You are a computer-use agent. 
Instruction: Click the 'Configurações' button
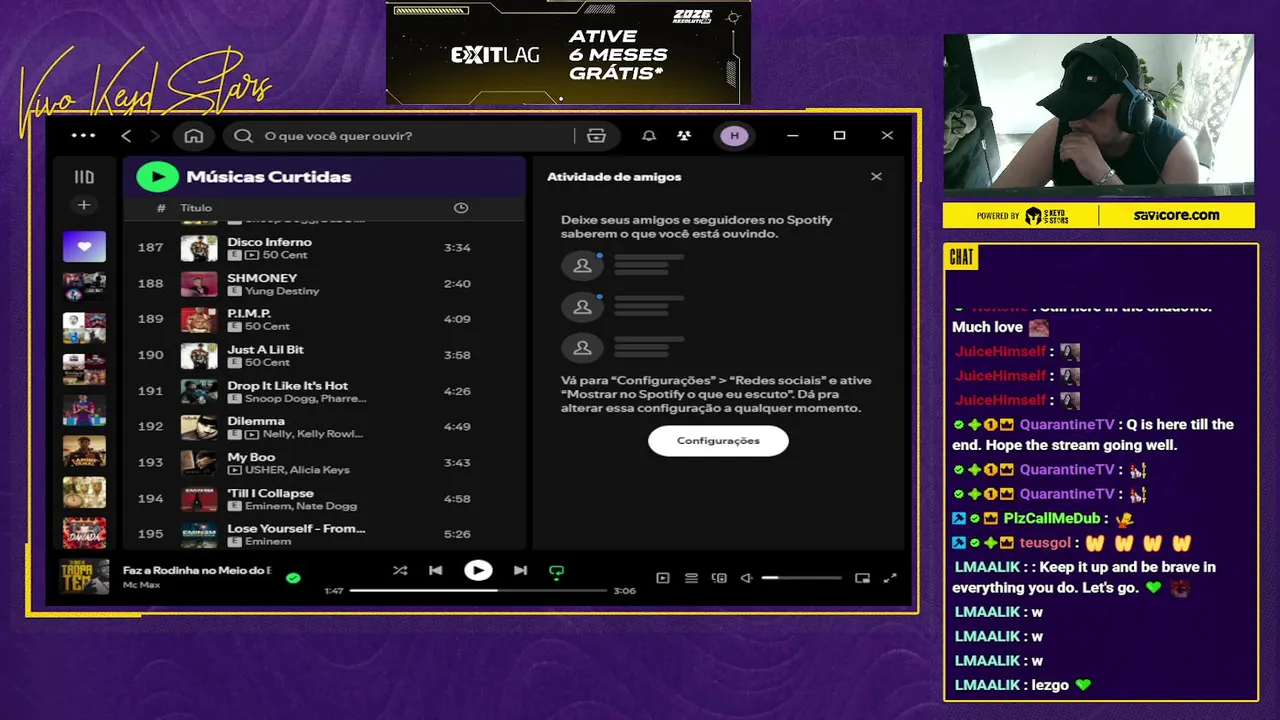coord(718,441)
